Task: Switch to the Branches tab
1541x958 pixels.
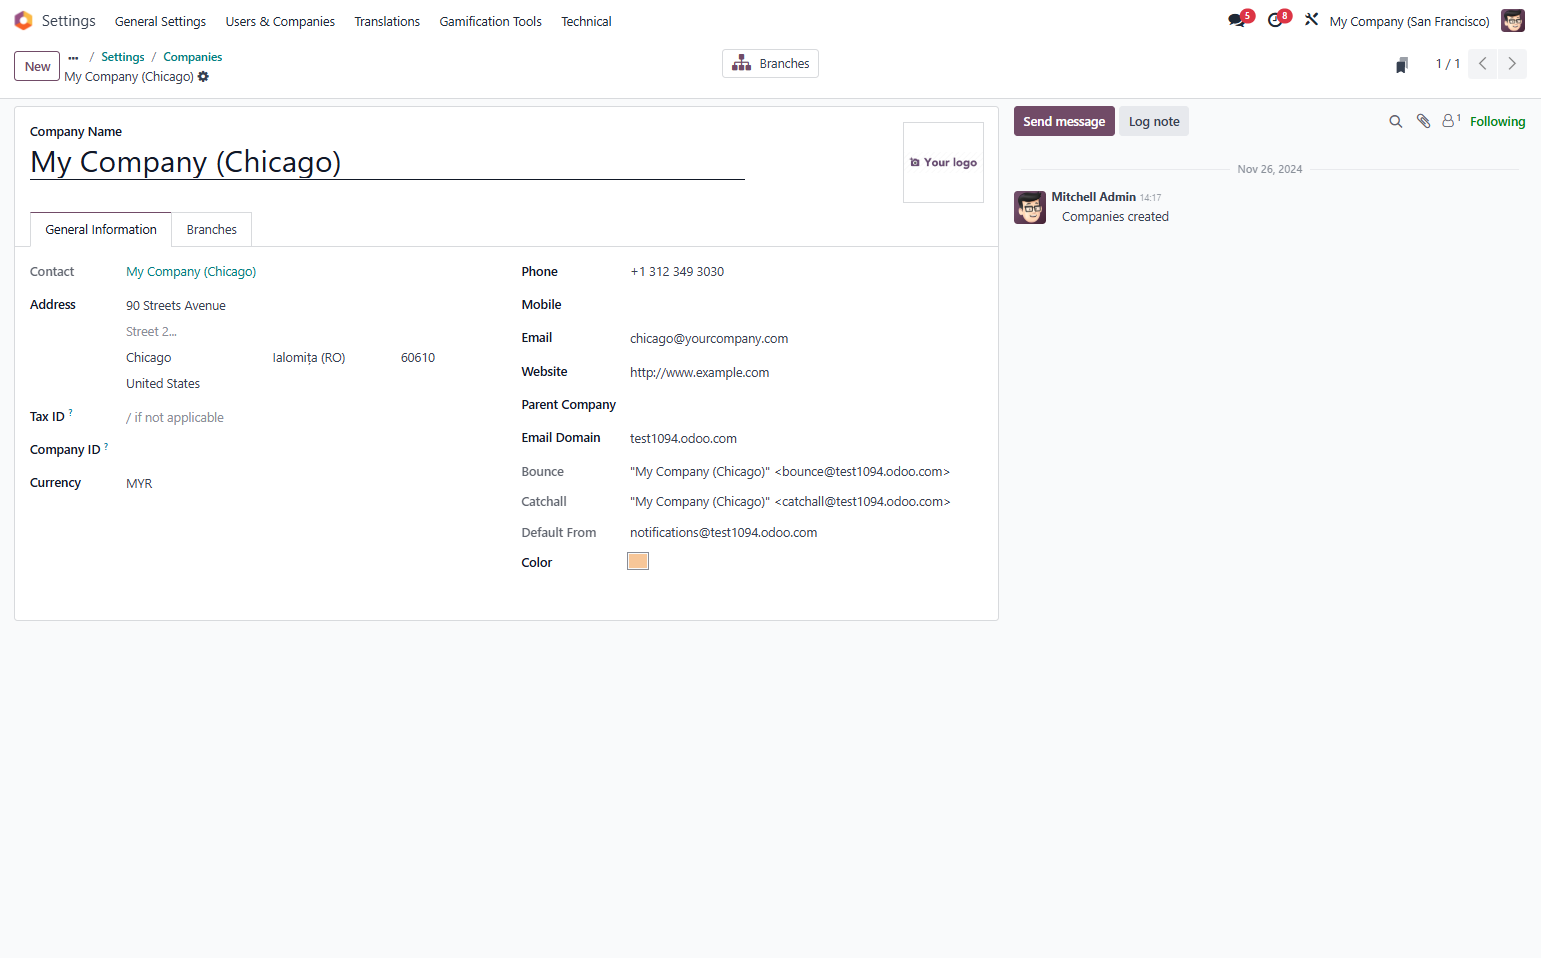Action: click(212, 229)
